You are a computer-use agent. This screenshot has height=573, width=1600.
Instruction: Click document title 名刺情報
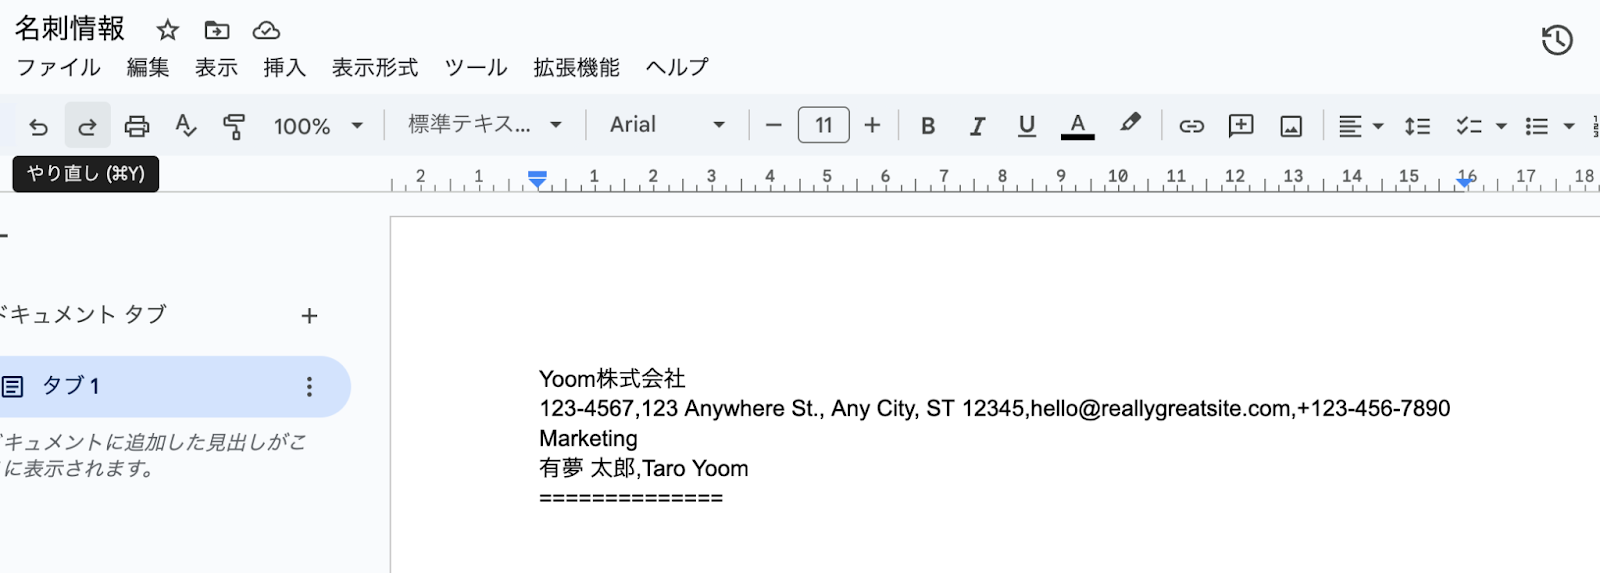coord(69,28)
